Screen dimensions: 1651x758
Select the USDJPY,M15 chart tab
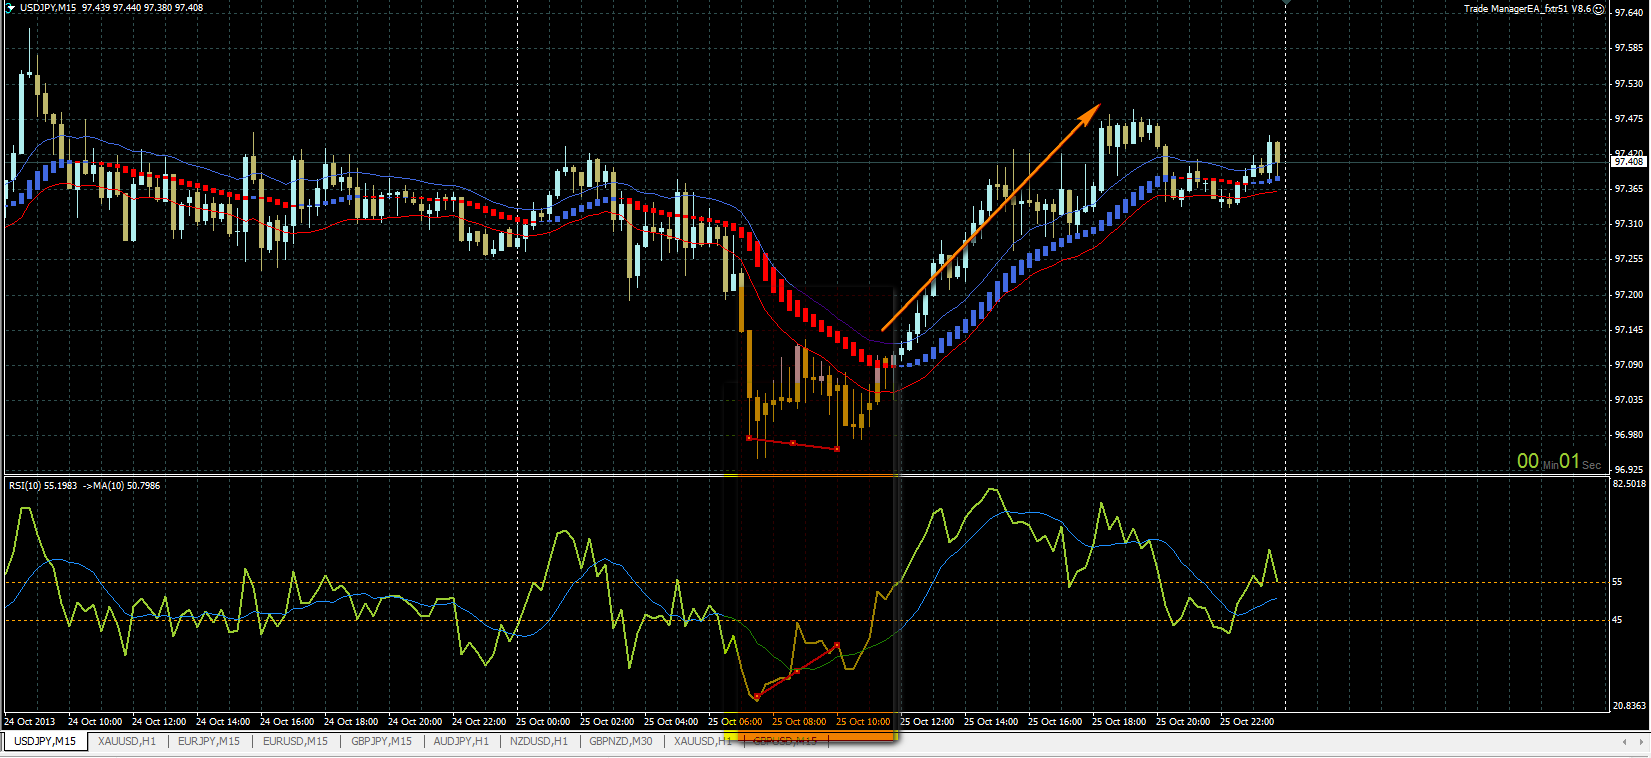click(x=45, y=741)
